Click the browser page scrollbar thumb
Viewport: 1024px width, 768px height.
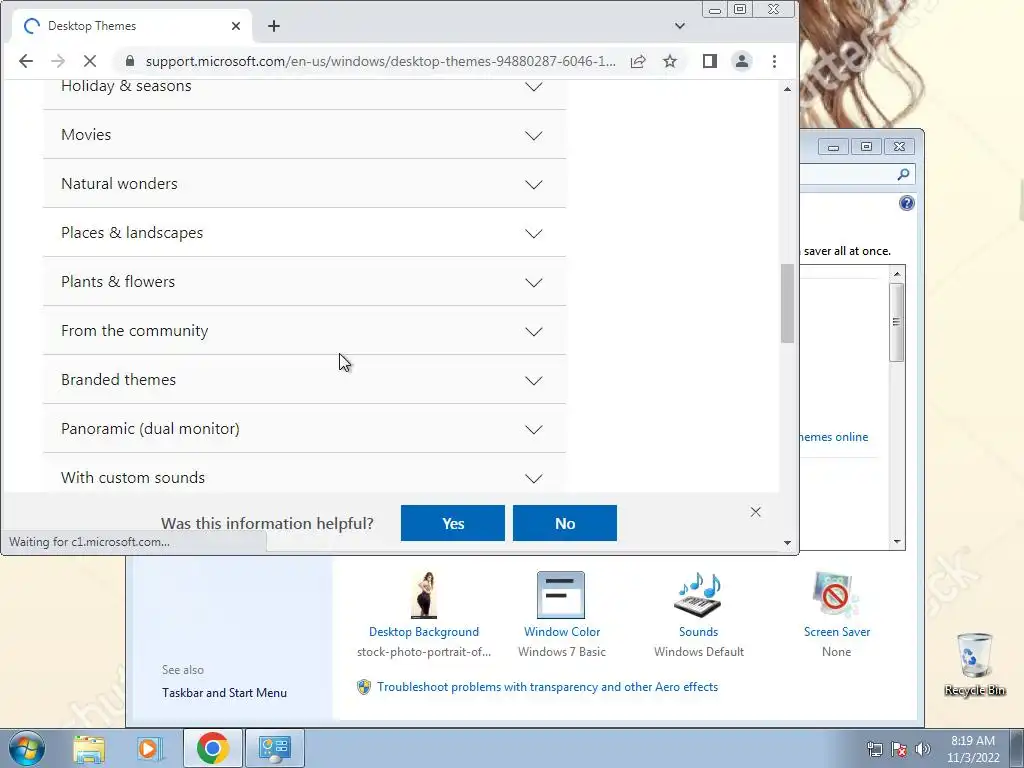pyautogui.click(x=788, y=303)
